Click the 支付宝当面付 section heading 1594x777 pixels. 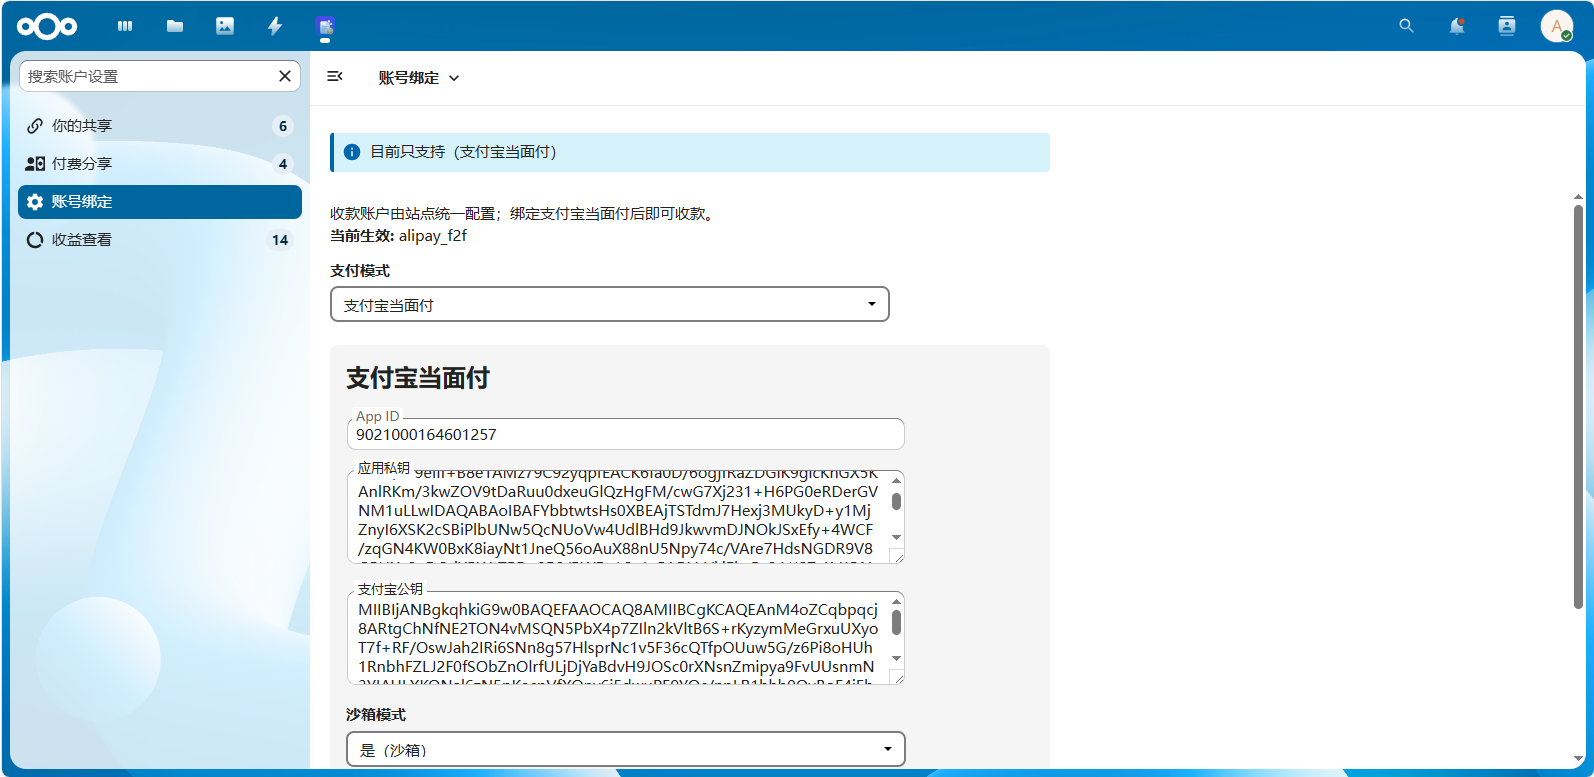(418, 378)
